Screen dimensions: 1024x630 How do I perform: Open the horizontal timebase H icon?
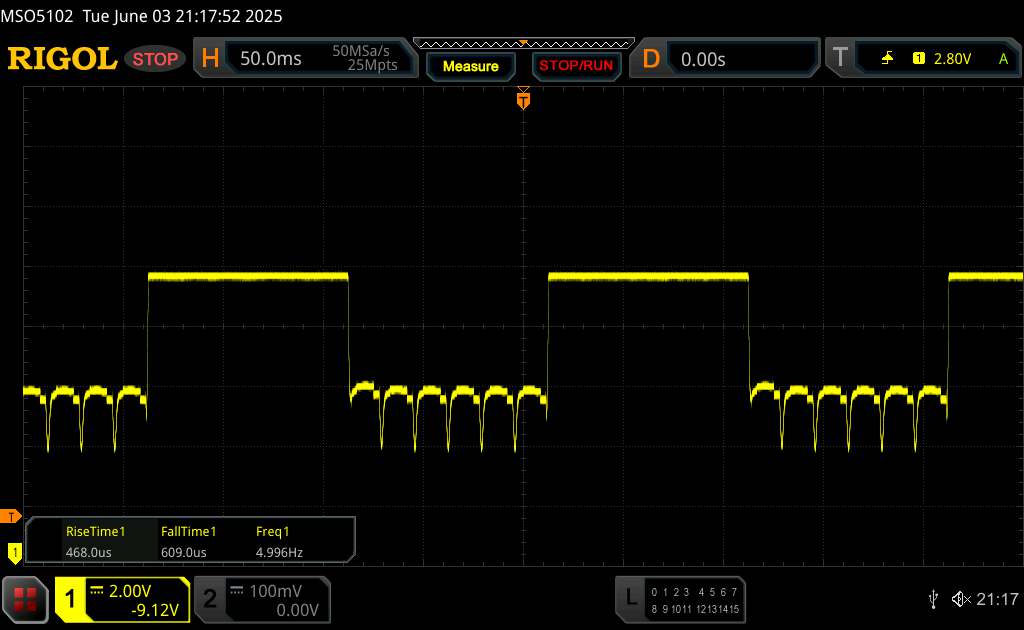pos(210,58)
